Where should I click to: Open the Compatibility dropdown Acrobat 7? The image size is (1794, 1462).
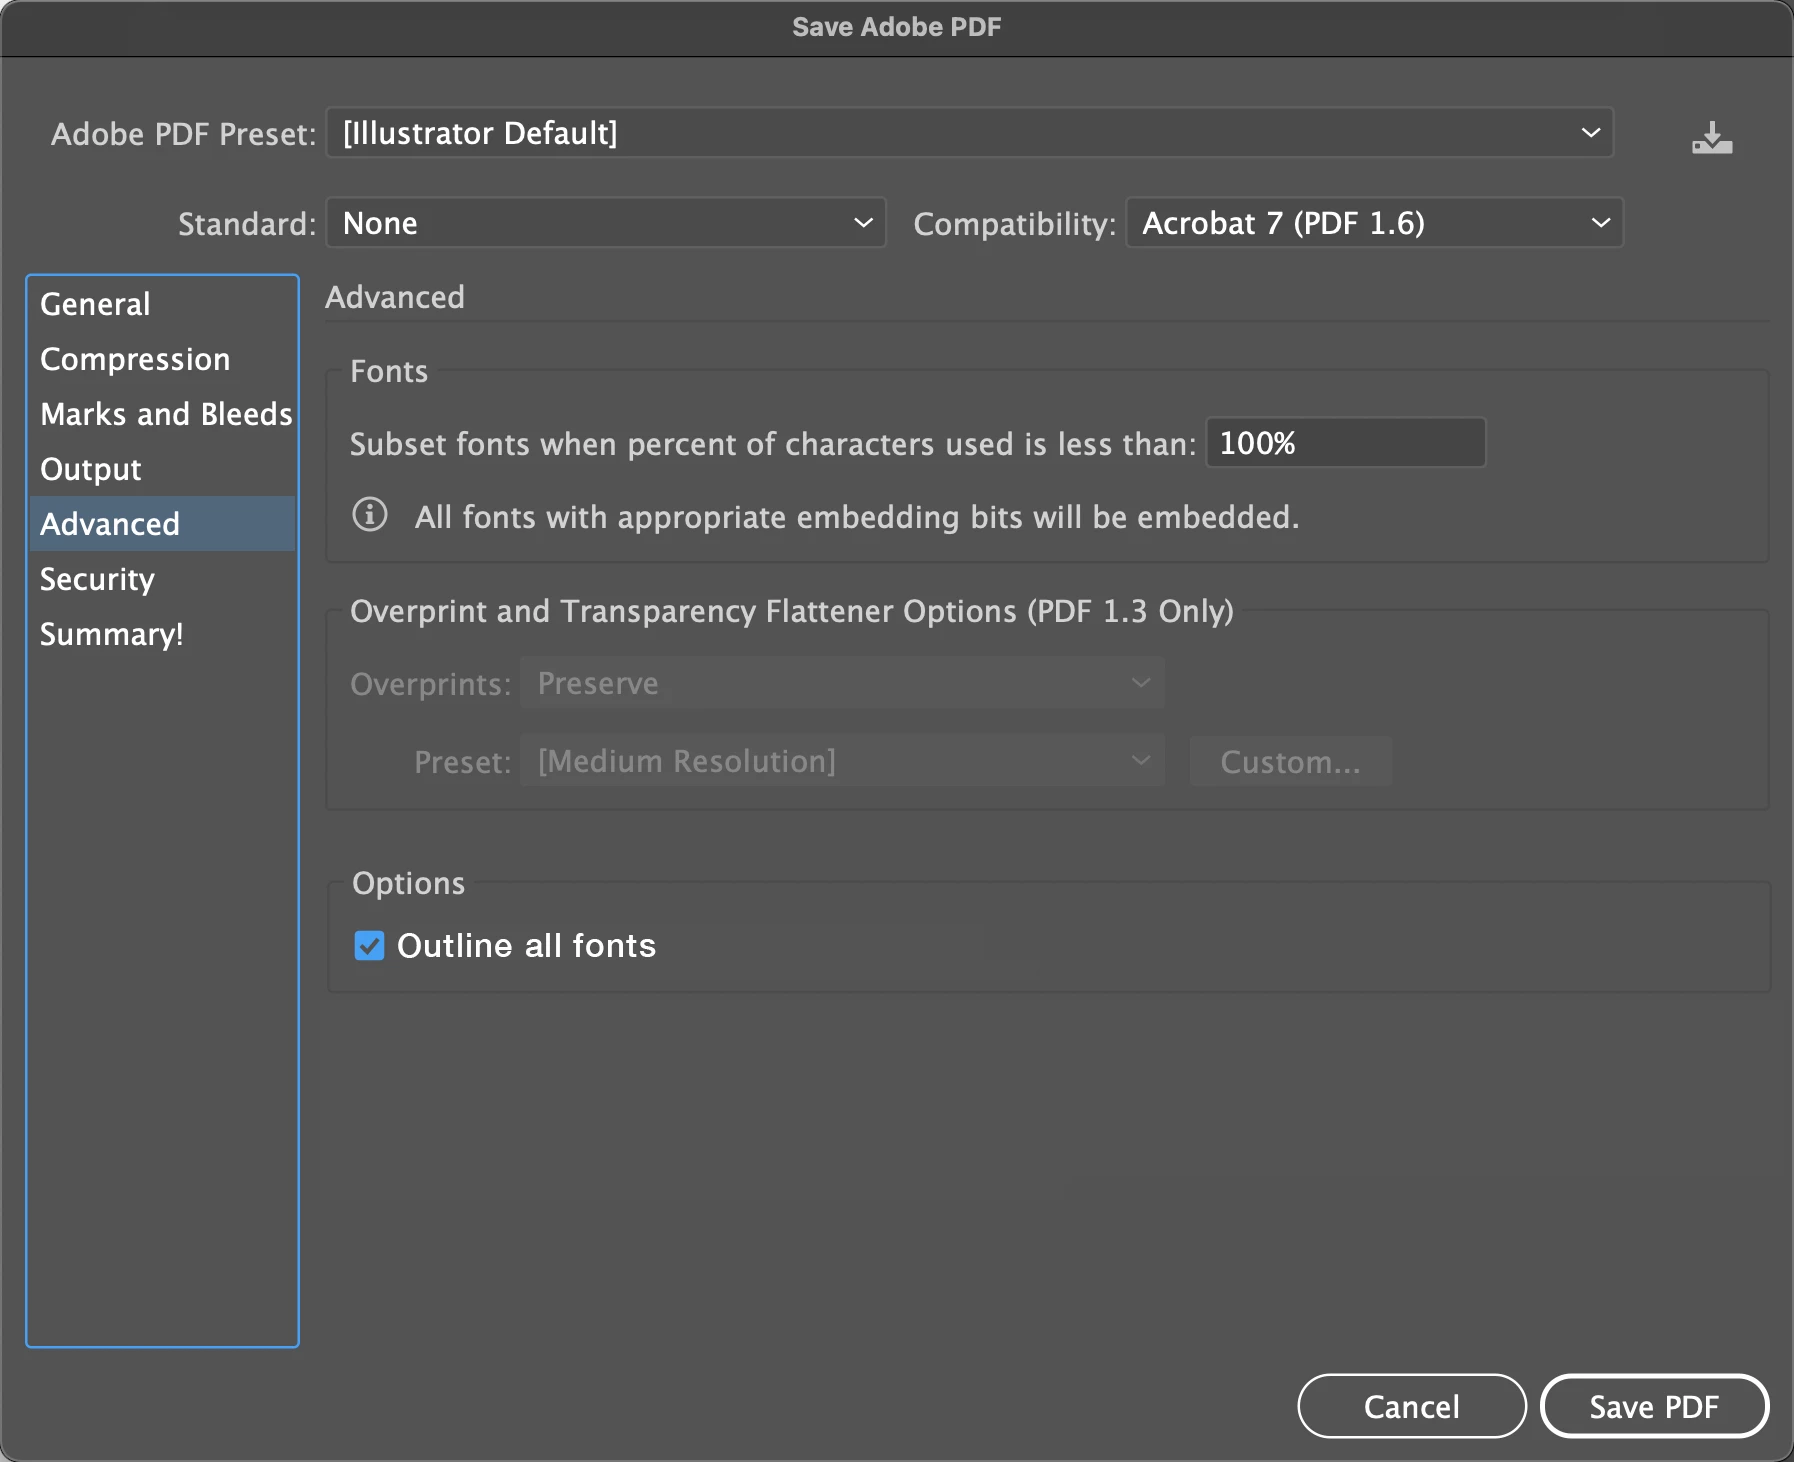pos(1375,223)
